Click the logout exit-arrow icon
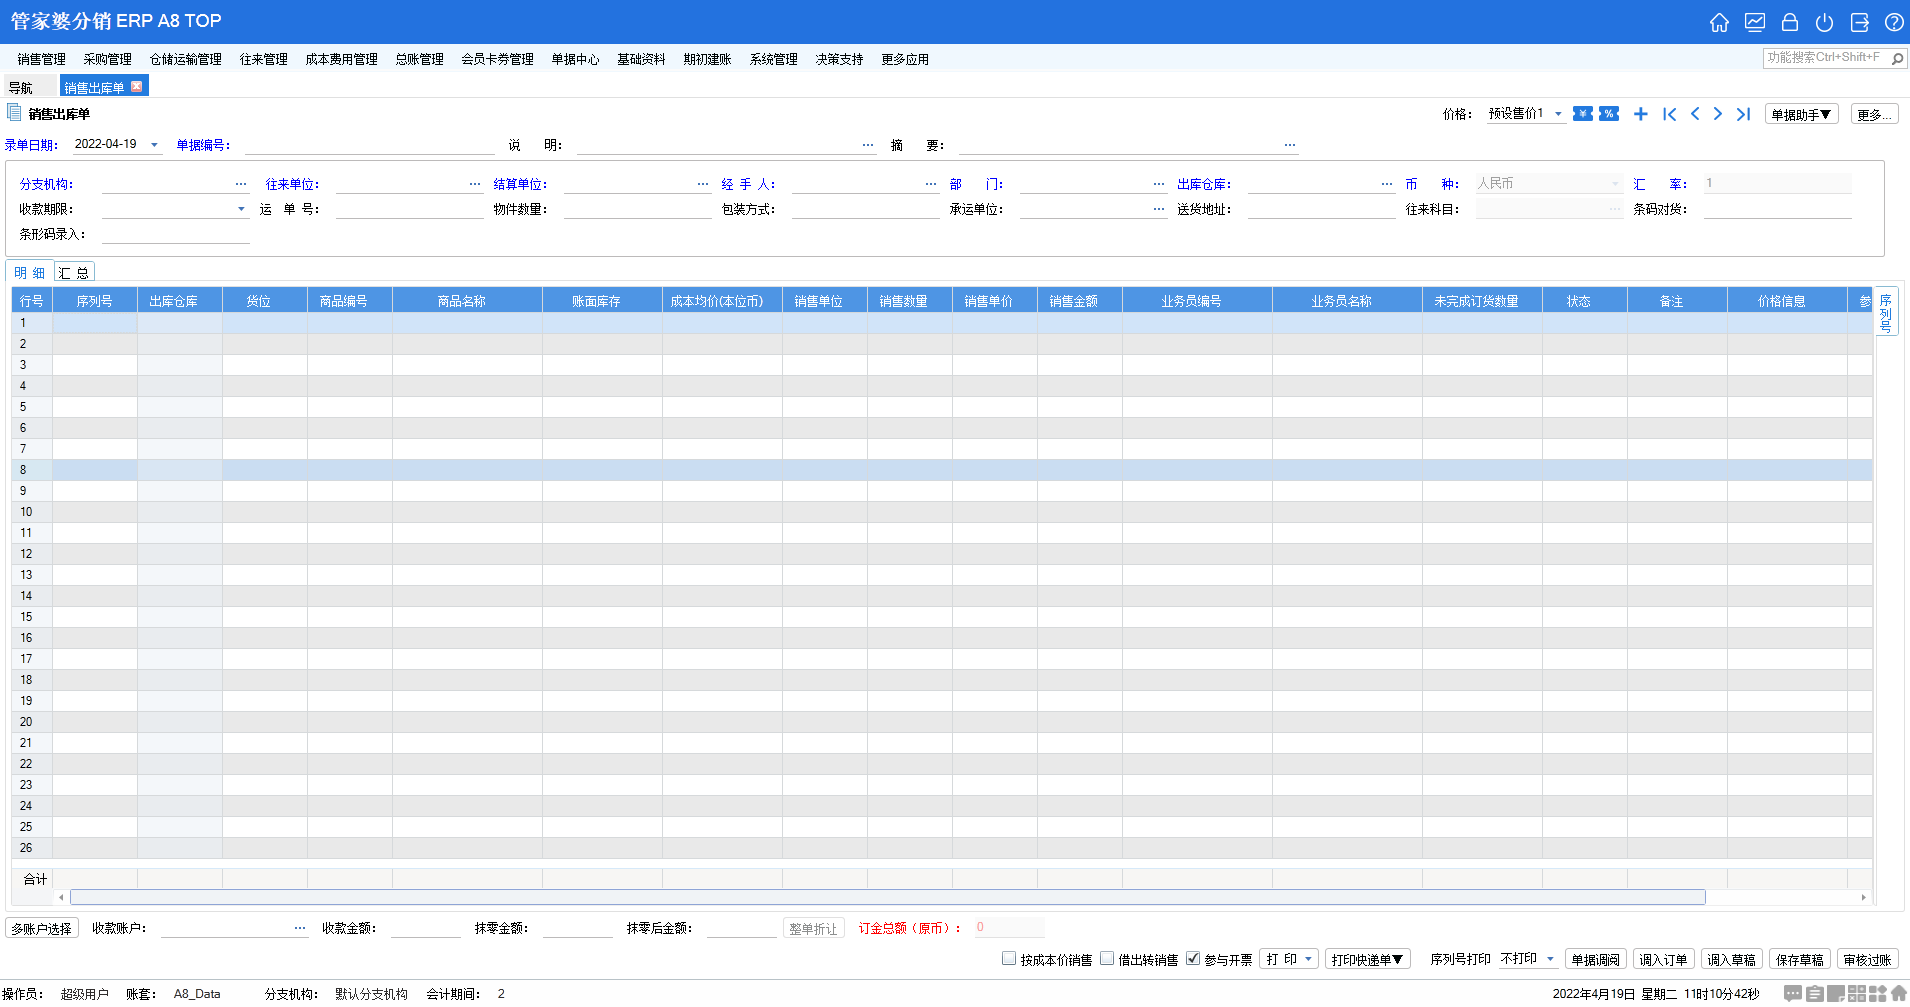Screen dimensions: 1910x1007 (1860, 22)
